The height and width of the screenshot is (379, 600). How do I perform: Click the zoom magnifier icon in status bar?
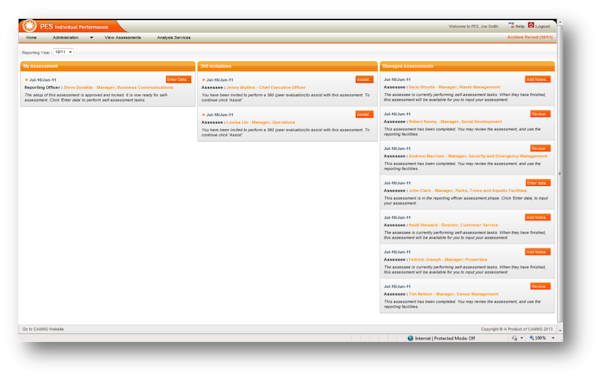532,338
